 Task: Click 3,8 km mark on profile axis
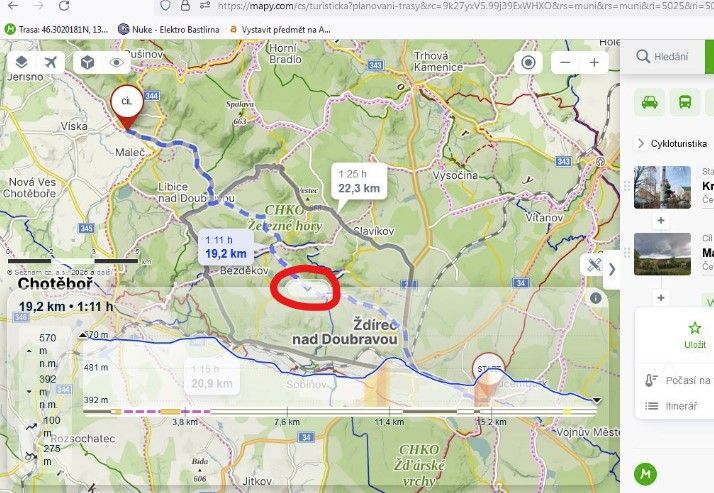coord(185,422)
